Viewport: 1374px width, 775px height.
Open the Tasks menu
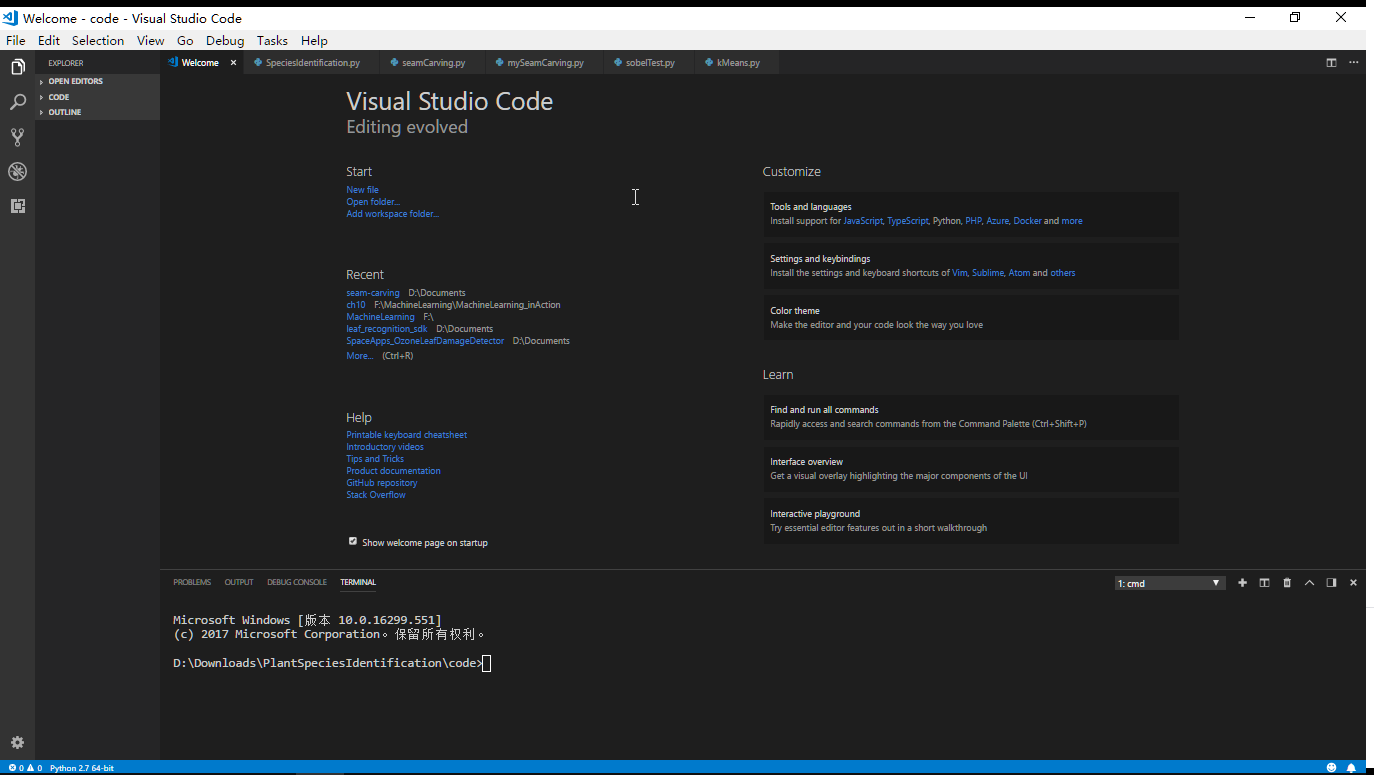tap(272, 41)
